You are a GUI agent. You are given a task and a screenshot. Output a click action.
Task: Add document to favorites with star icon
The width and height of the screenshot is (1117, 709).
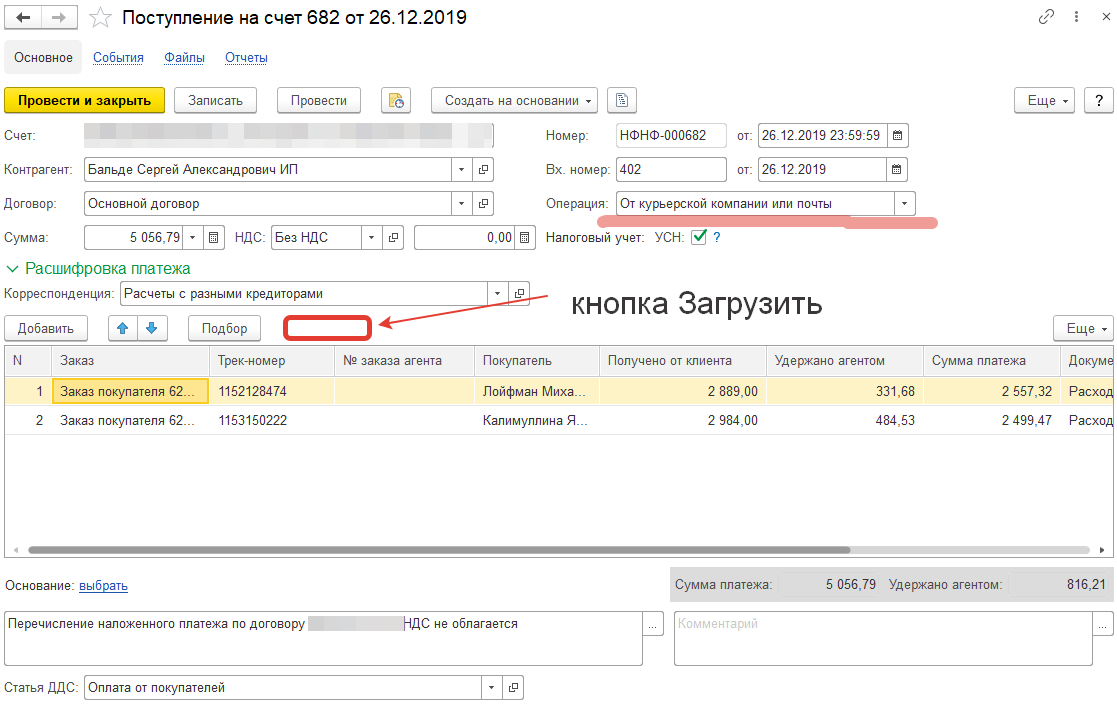100,18
